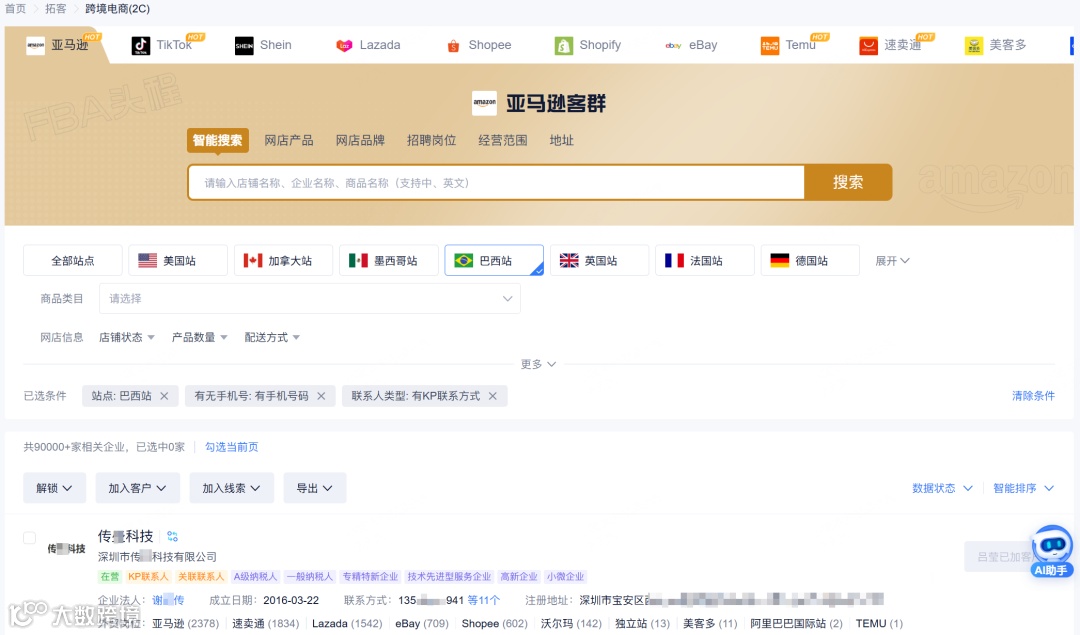Open the 智能排序 sort dropdown
This screenshot has width=1080, height=635.
click(x=1024, y=488)
